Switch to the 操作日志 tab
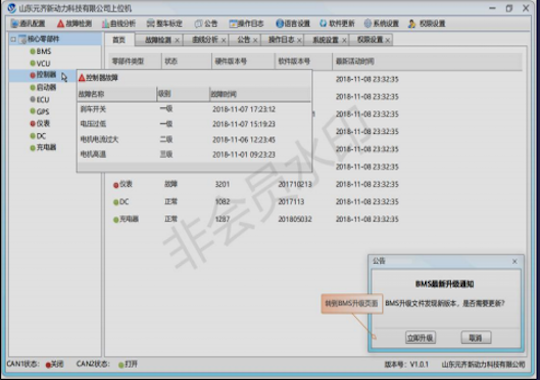Image resolution: width=540 pixels, height=380 pixels. pos(281,40)
